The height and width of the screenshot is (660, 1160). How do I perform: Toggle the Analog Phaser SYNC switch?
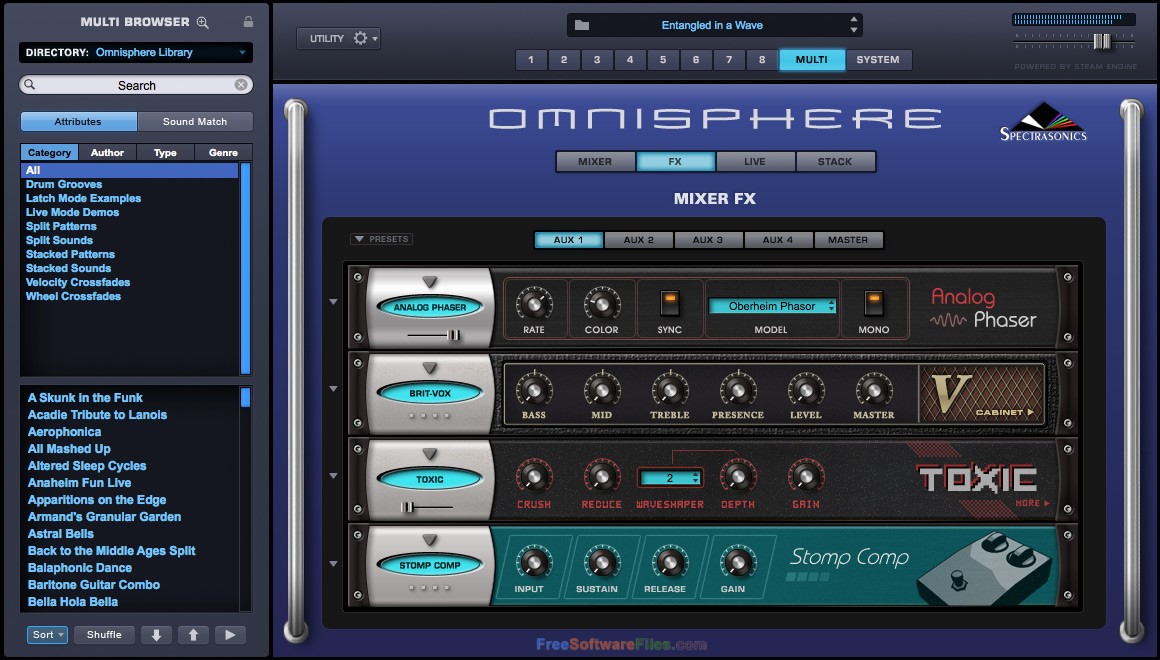click(670, 304)
